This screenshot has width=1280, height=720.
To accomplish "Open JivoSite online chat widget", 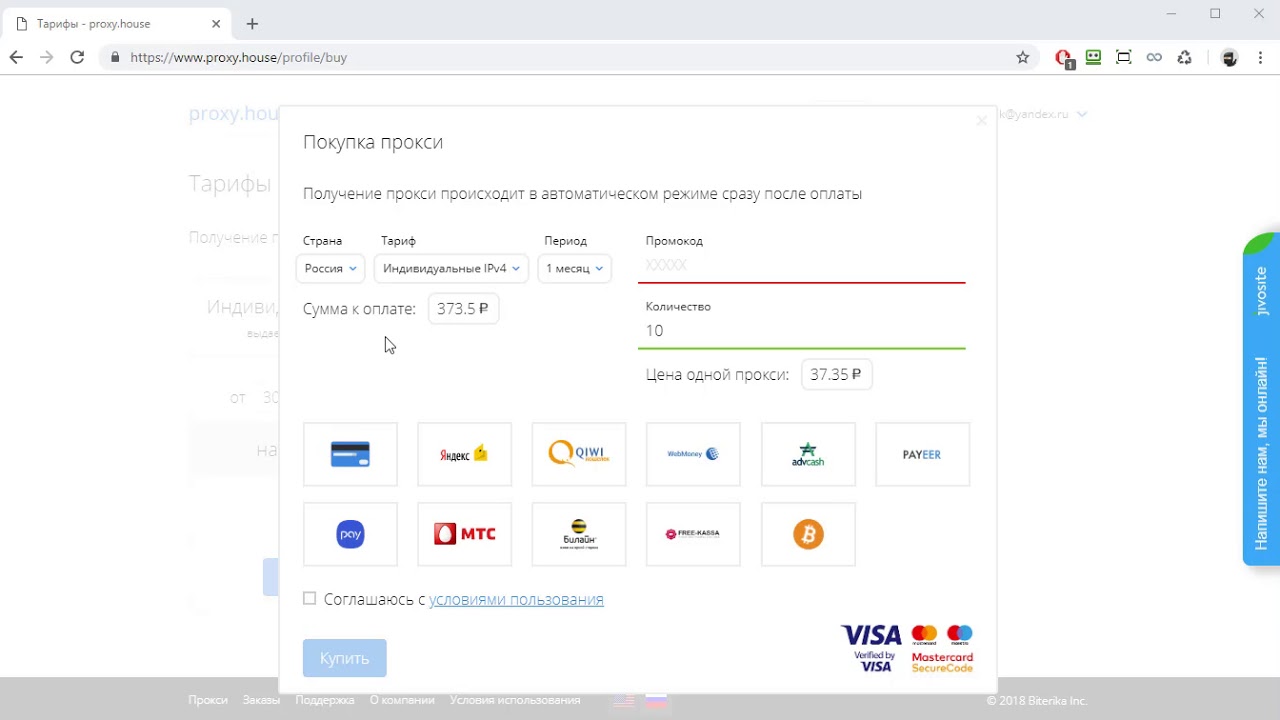I will point(1261,400).
